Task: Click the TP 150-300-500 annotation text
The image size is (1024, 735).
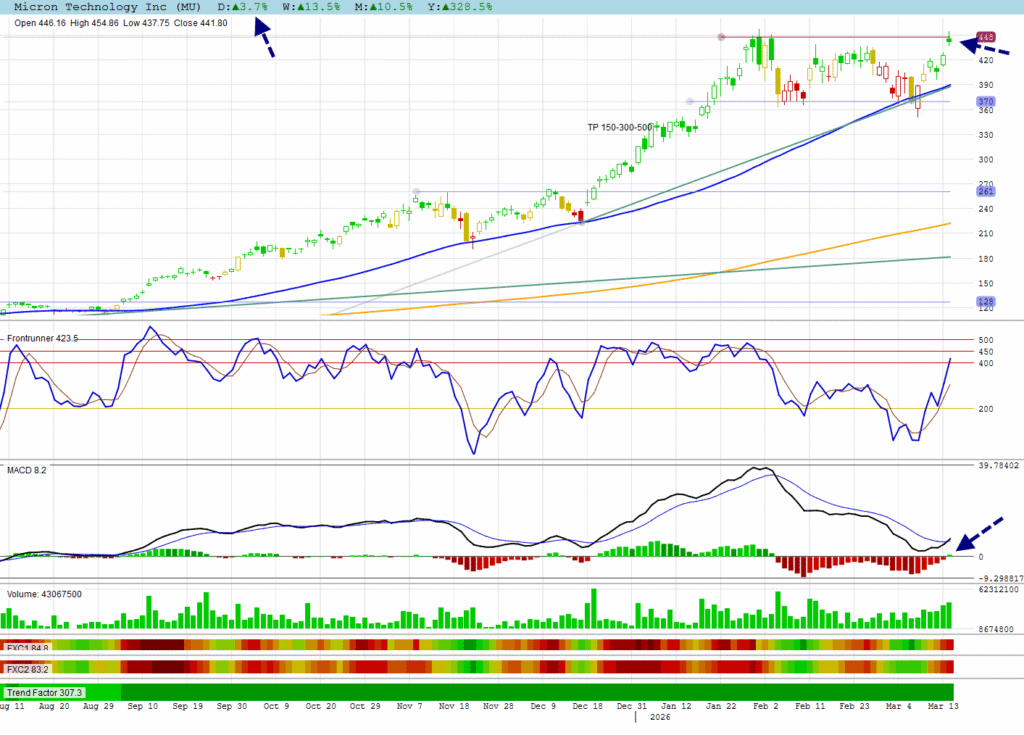Action: tap(621, 128)
